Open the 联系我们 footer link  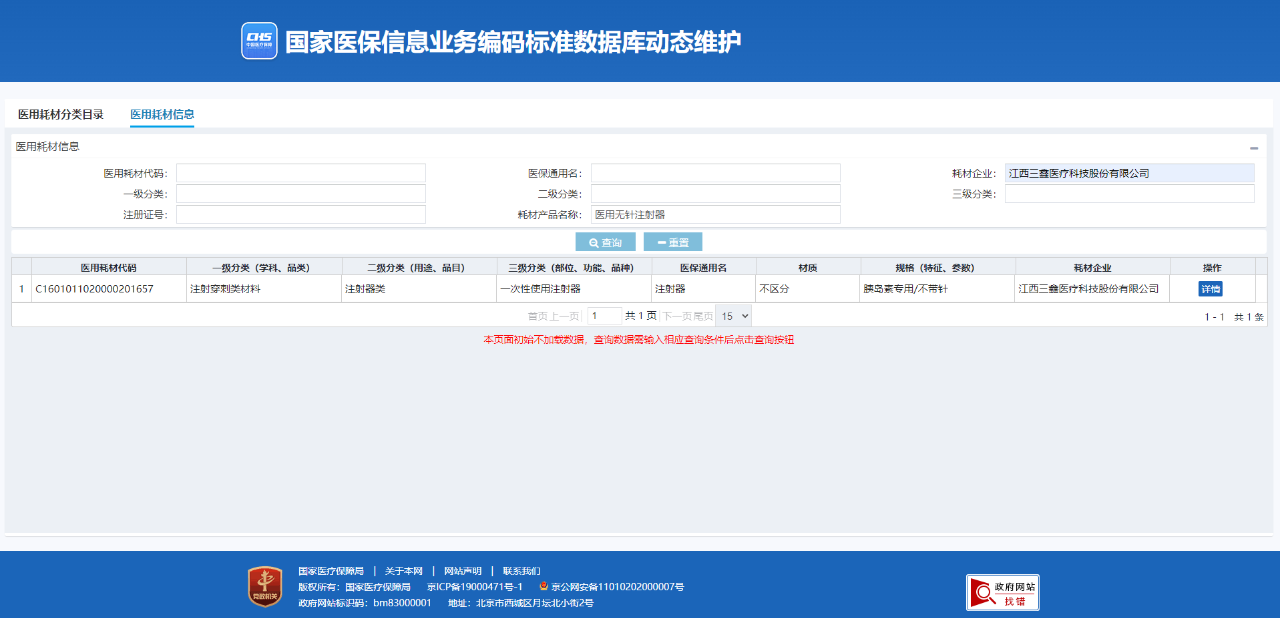pos(521,571)
